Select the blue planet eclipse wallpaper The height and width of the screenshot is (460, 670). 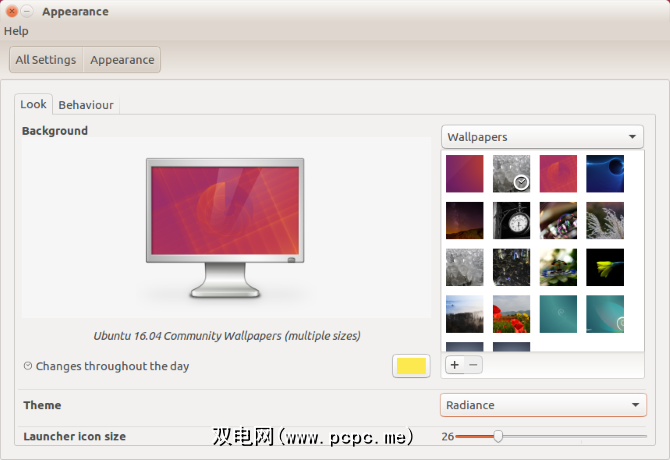tap(605, 173)
